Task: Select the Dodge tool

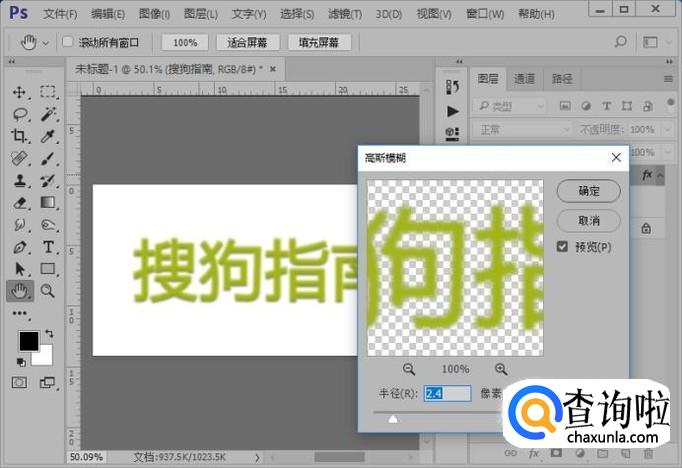Action: pos(48,225)
